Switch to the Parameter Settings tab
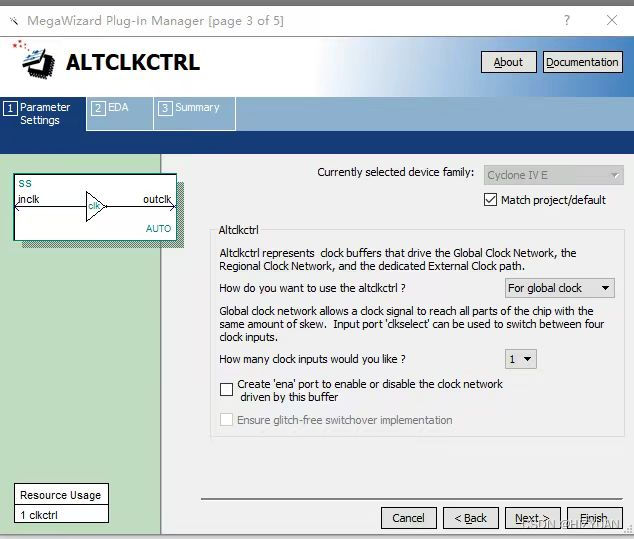 click(43, 114)
